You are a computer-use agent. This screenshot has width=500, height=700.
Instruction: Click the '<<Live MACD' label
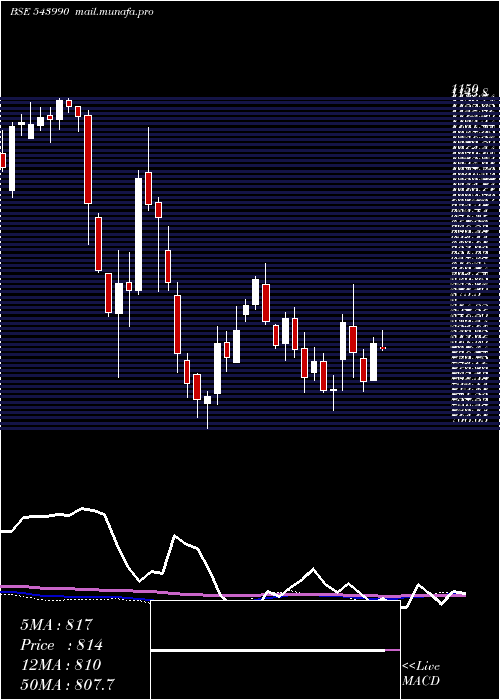click(x=421, y=674)
